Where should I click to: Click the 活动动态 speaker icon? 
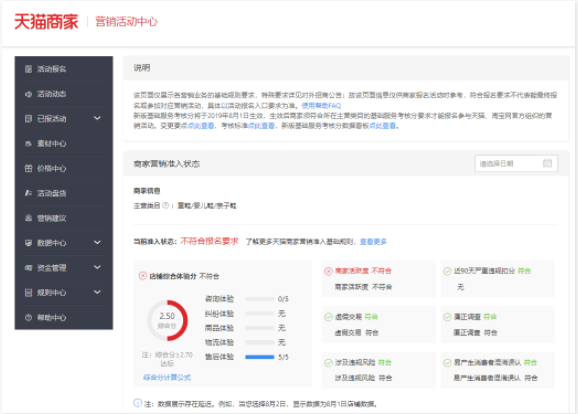[x=28, y=94]
